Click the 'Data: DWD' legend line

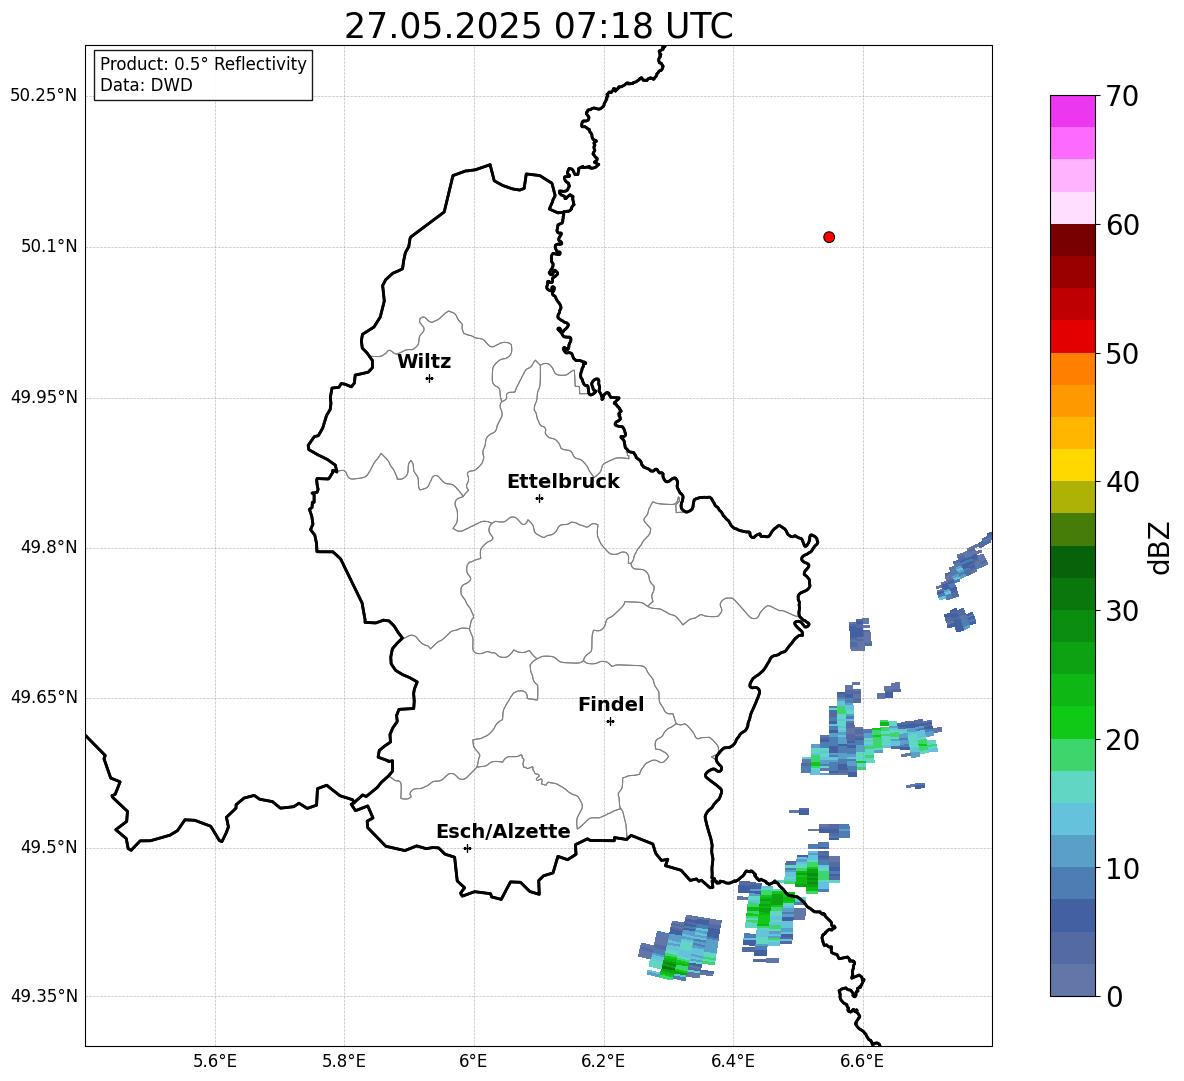[146, 85]
